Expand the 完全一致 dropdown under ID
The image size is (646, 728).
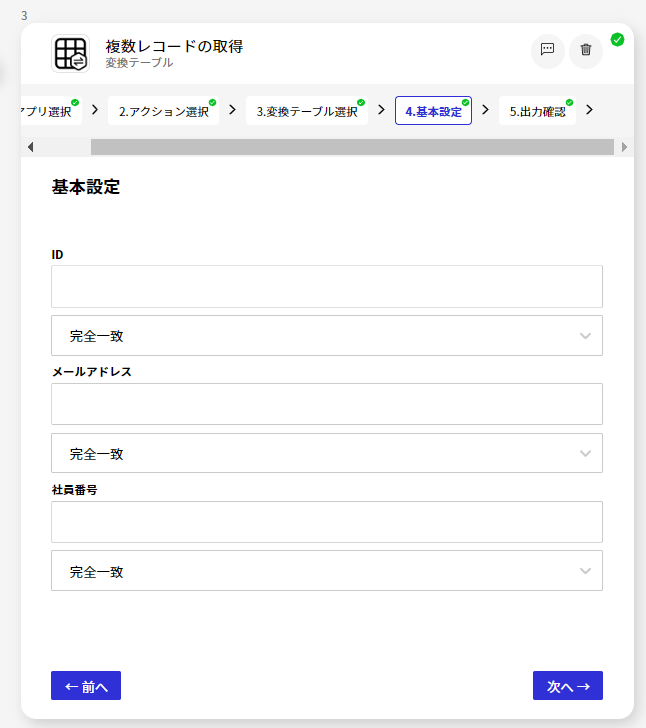(x=327, y=336)
